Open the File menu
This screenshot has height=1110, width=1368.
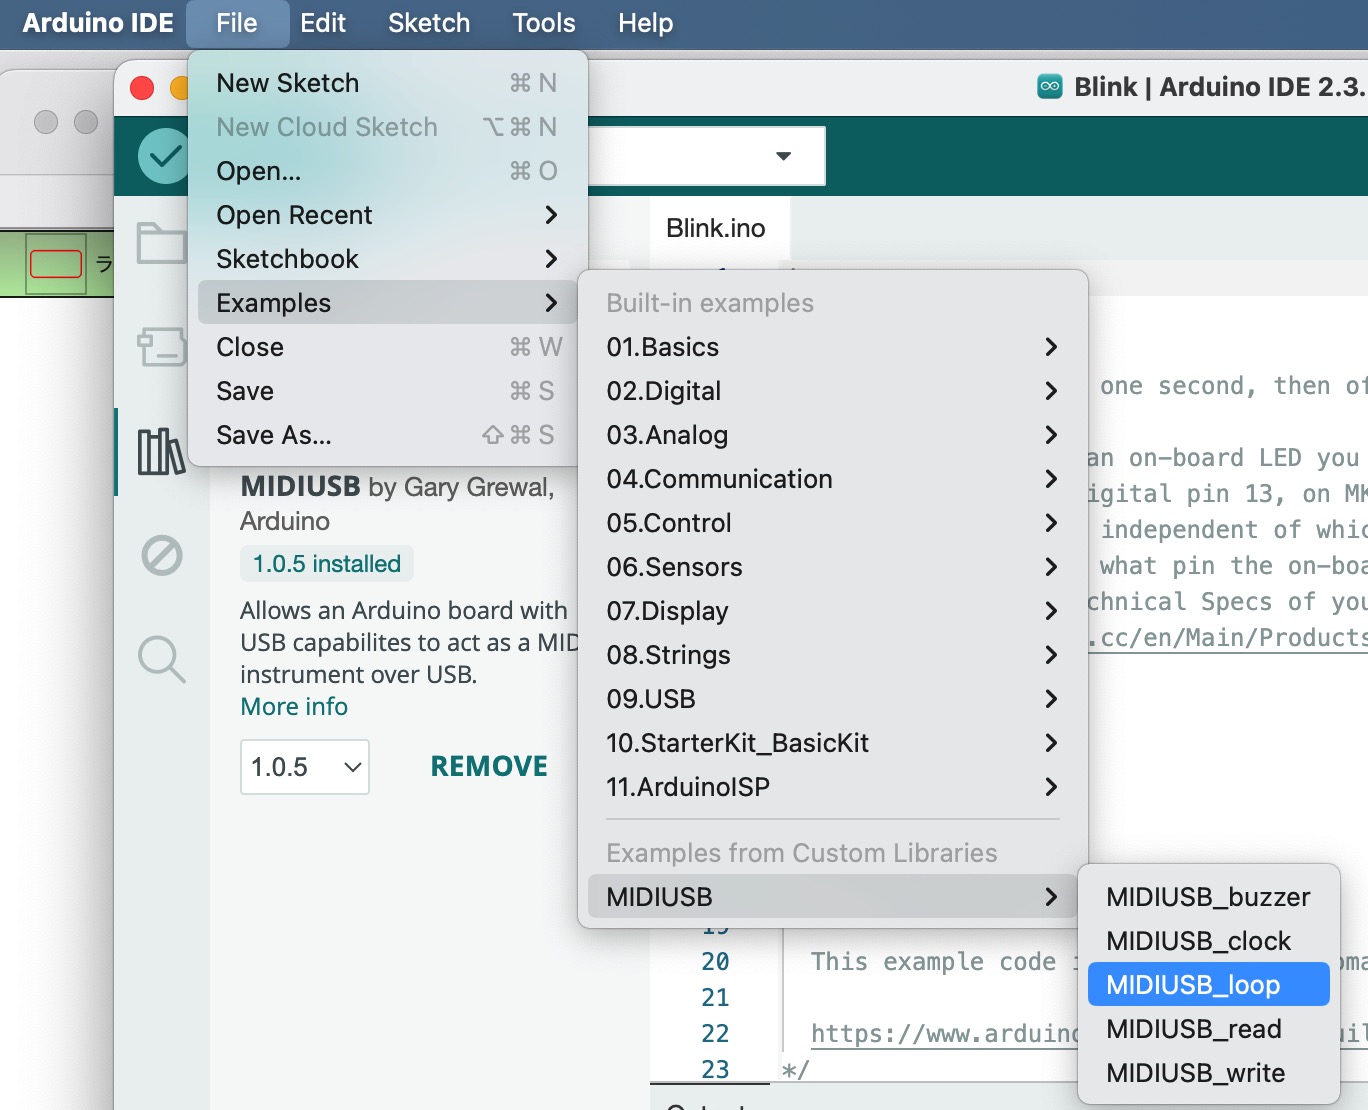[237, 23]
